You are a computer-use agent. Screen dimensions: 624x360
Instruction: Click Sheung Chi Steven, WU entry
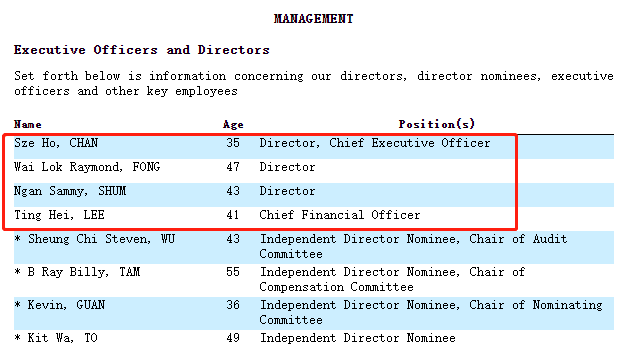pyautogui.click(x=95, y=239)
